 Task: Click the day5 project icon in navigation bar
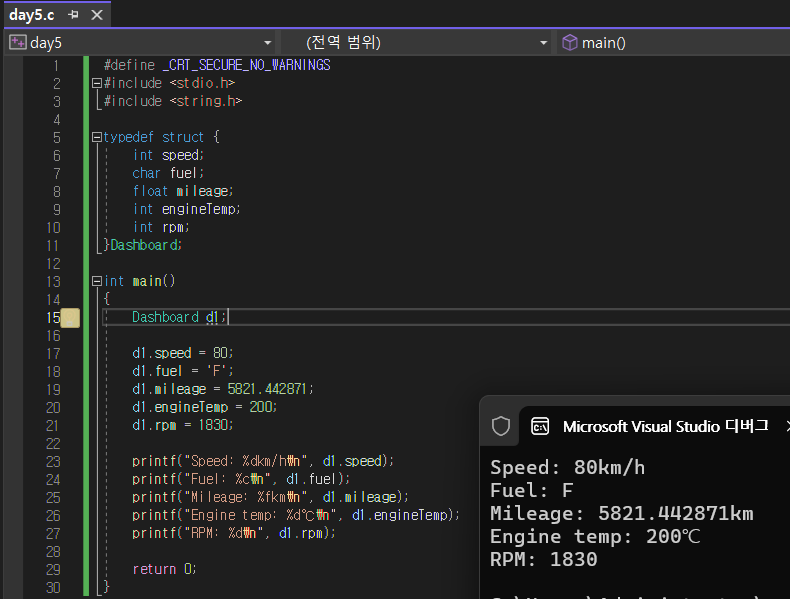tap(18, 43)
